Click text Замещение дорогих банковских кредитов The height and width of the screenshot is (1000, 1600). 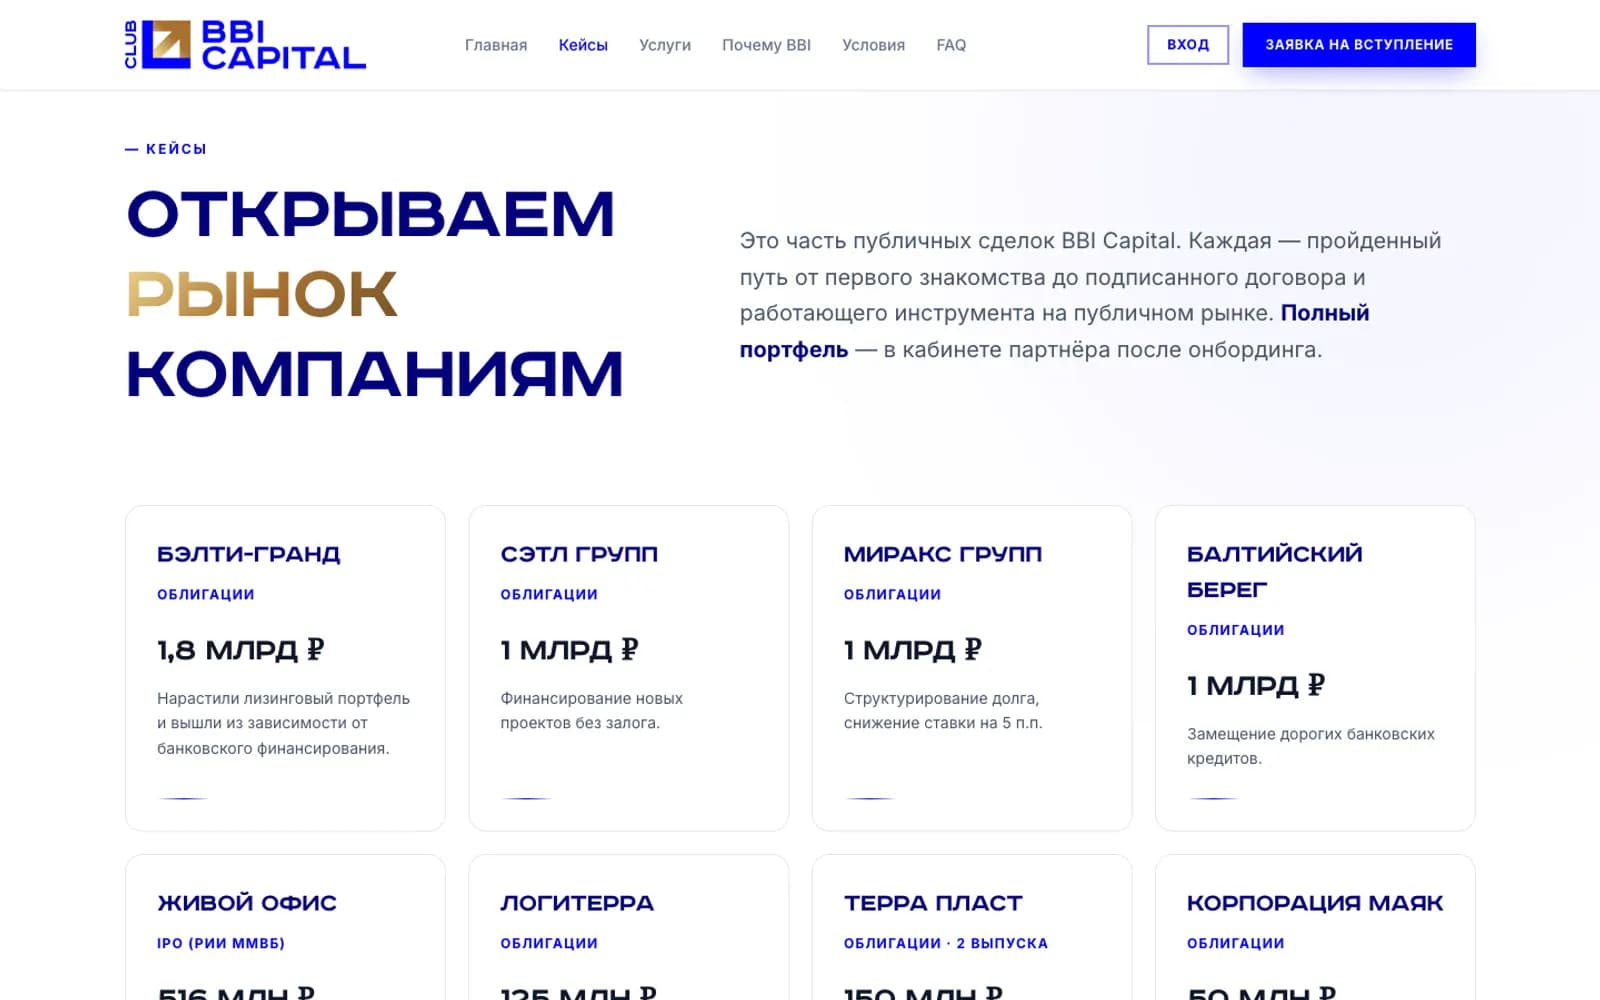coord(1311,746)
